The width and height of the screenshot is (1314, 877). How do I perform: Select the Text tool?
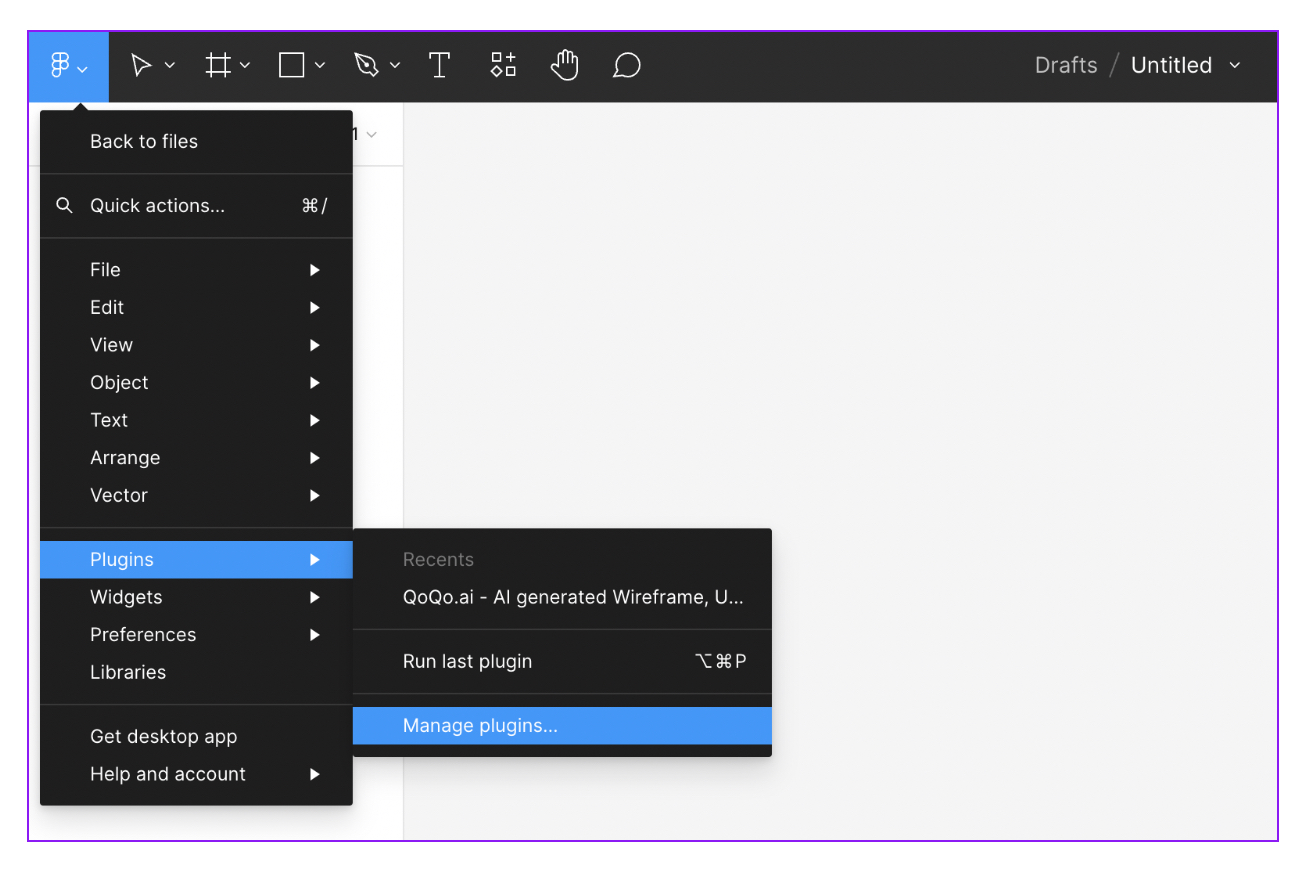pyautogui.click(x=439, y=64)
